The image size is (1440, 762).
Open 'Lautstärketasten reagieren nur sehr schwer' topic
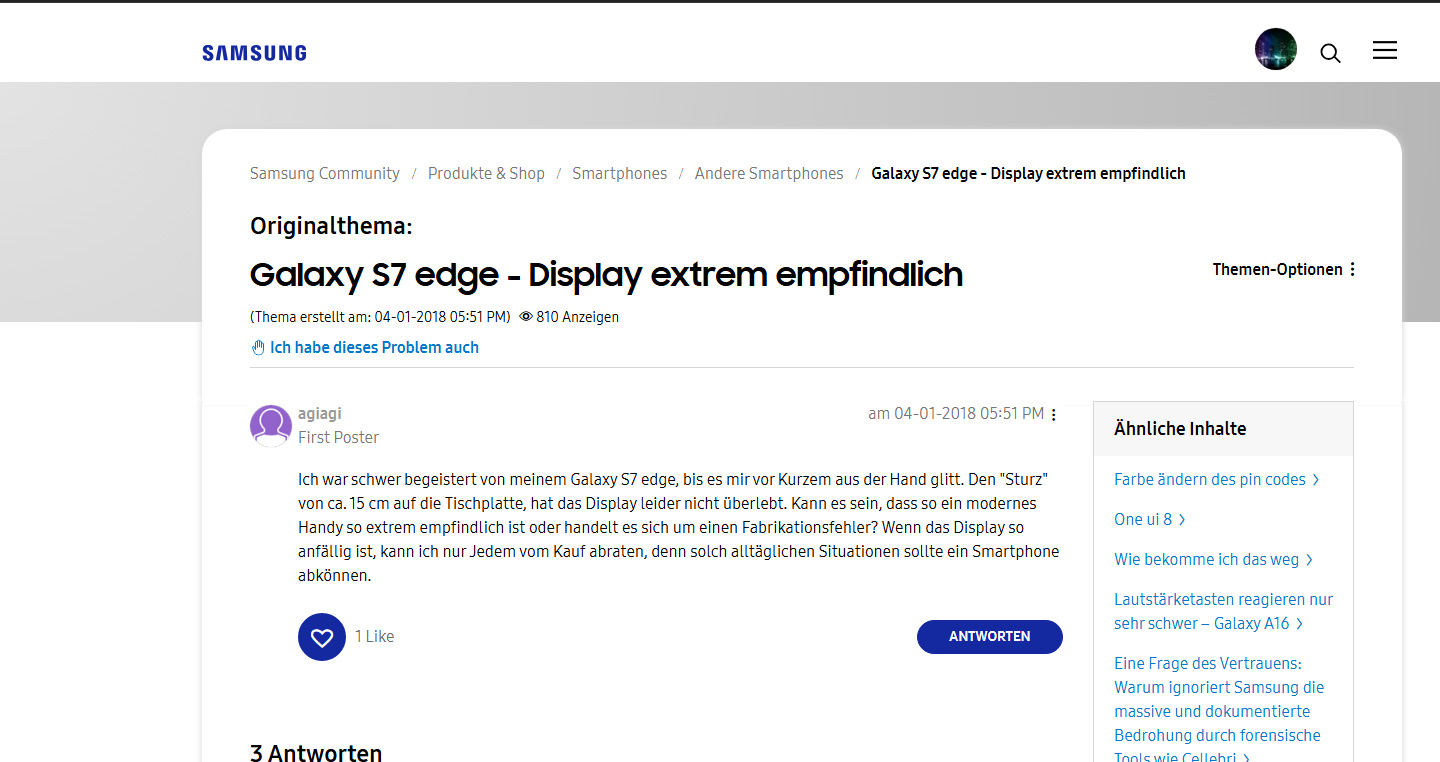1222,611
